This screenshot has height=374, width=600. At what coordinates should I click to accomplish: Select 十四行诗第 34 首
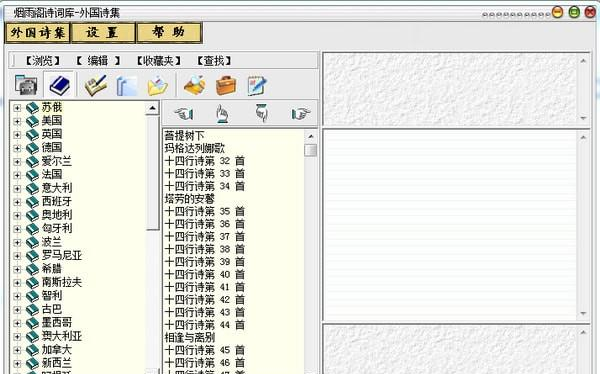[x=205, y=186]
